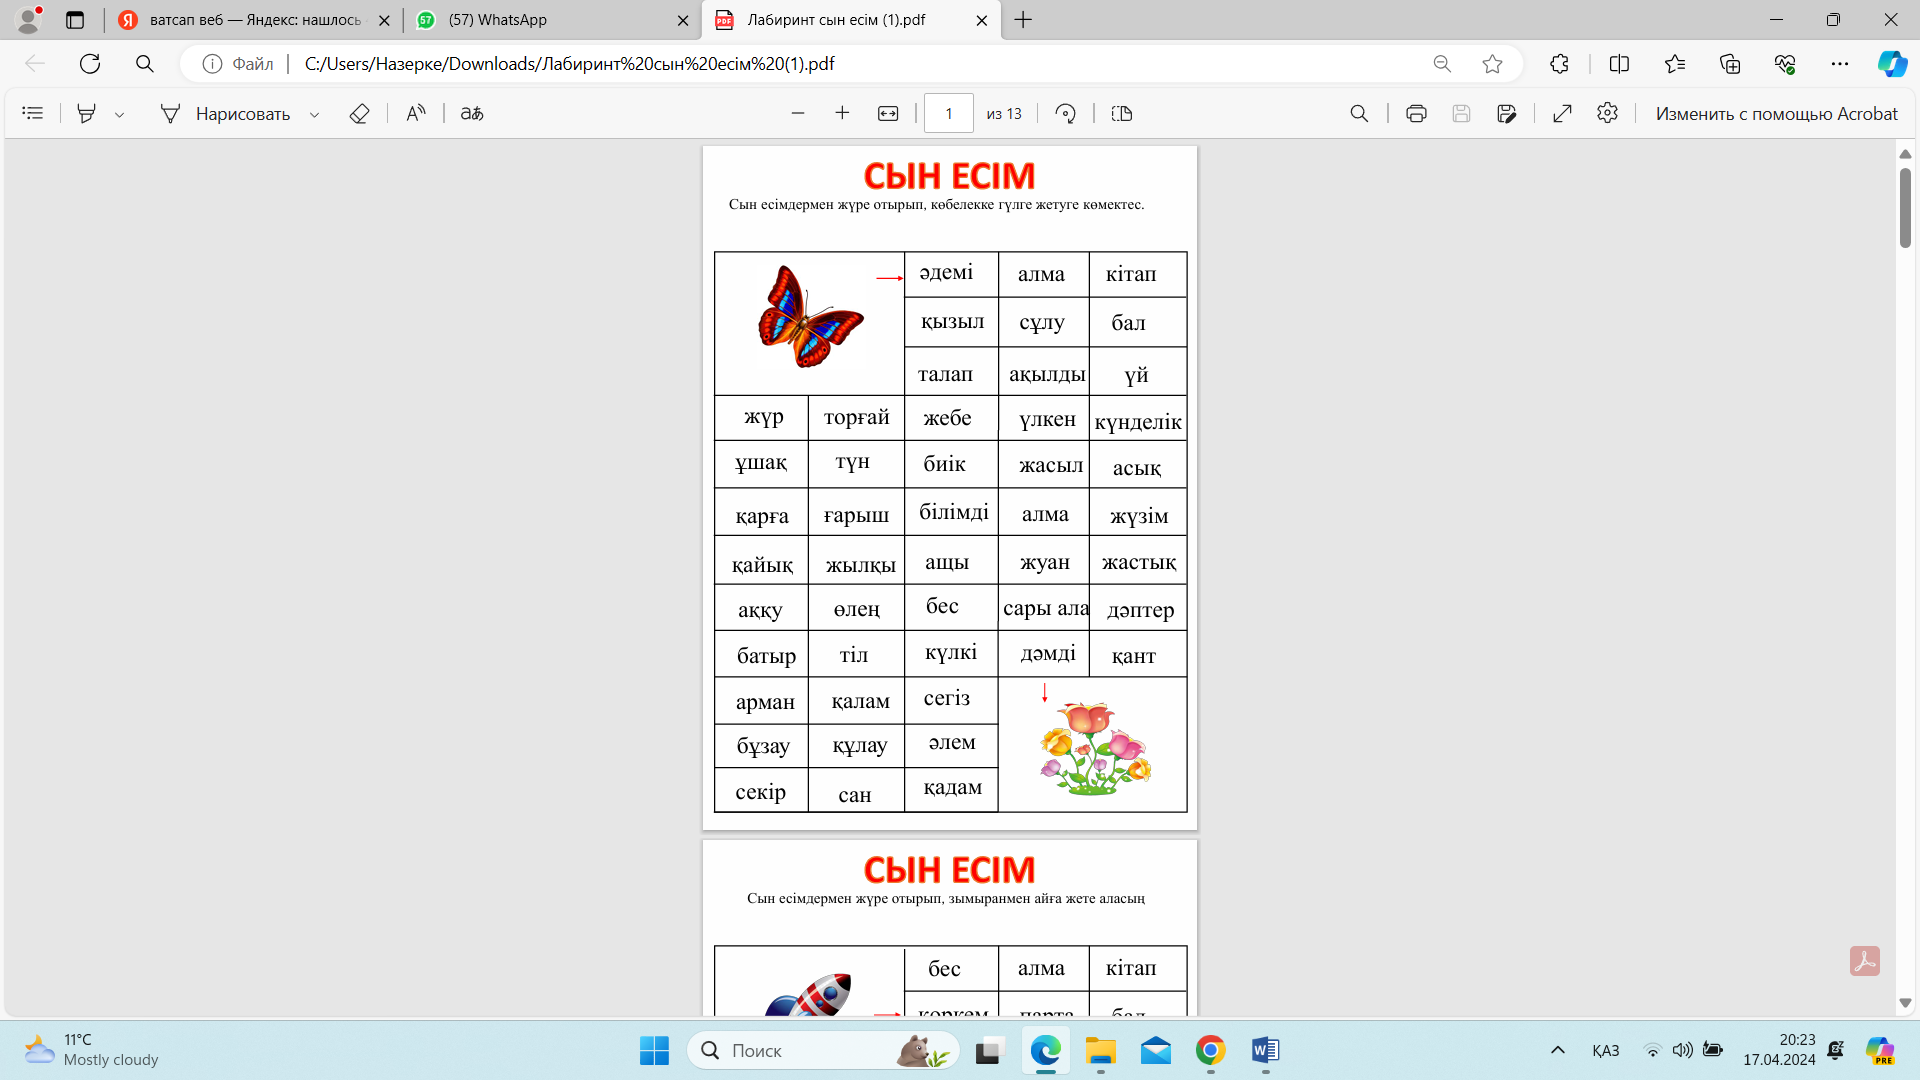Activate the Нарисовать draw tool
This screenshot has height=1080, width=1920.
pyautogui.click(x=225, y=114)
